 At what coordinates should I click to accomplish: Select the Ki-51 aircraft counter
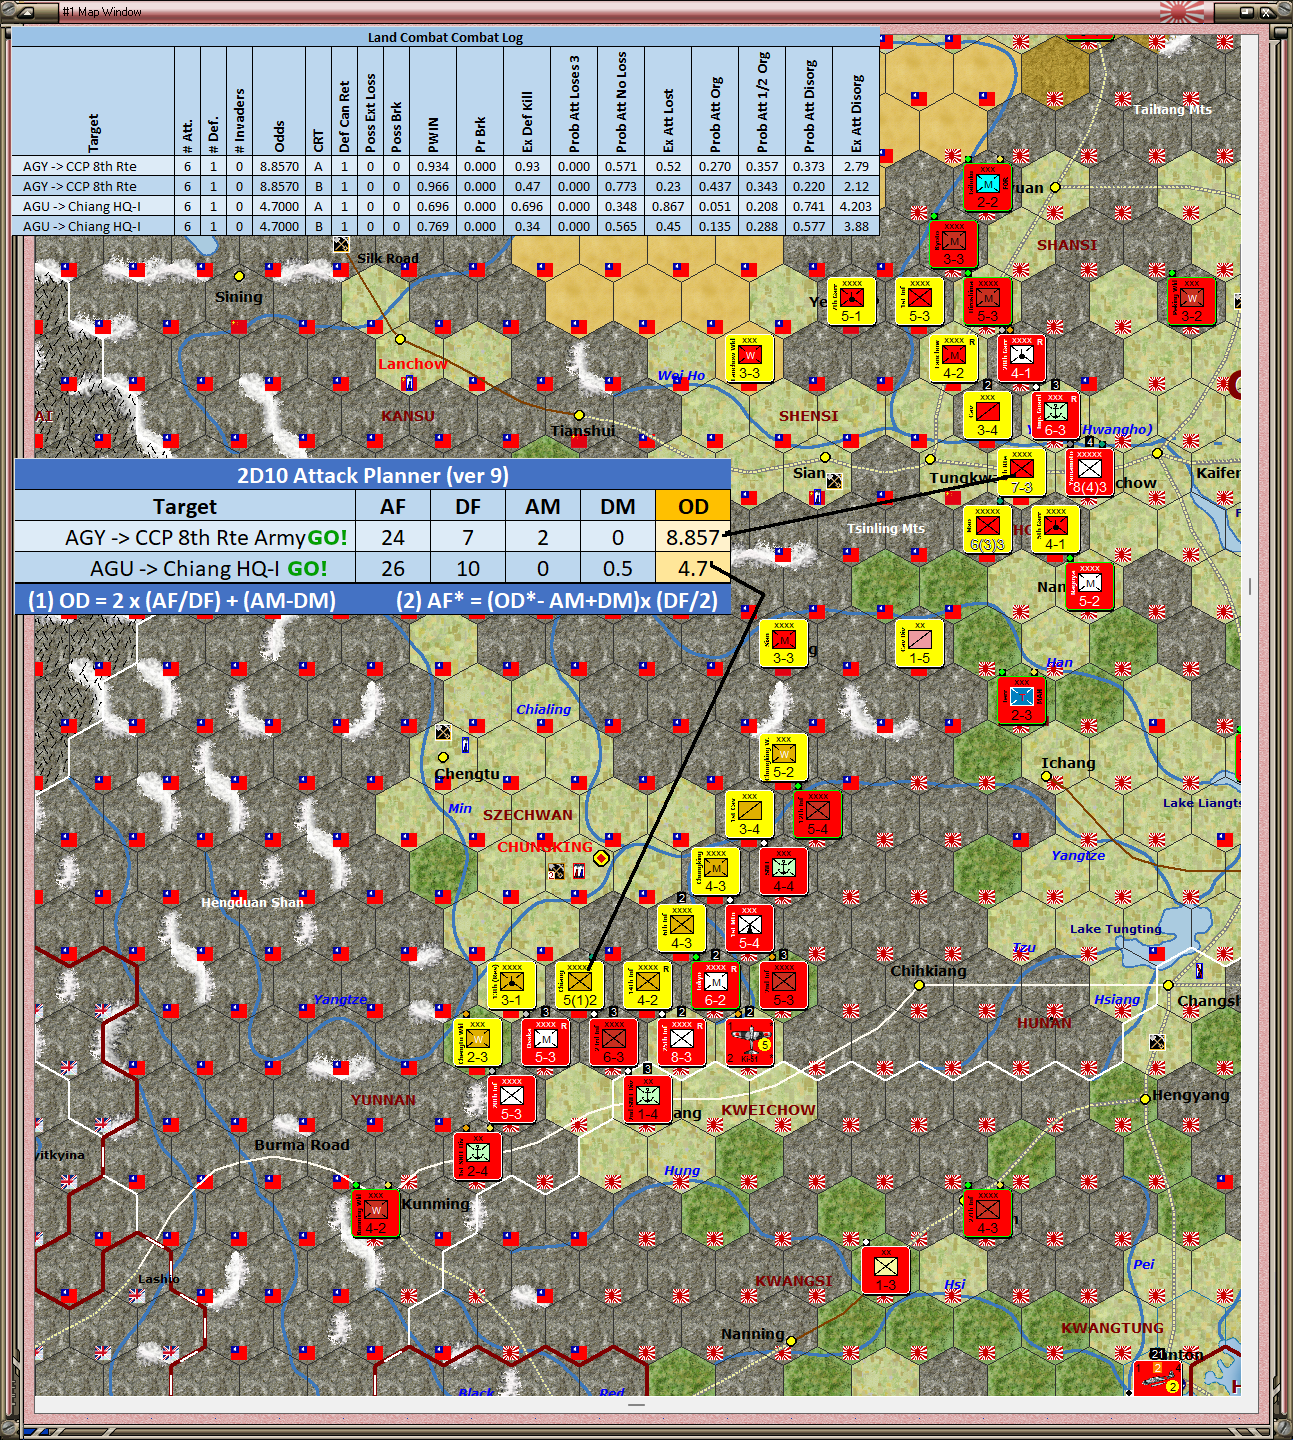click(x=750, y=1042)
